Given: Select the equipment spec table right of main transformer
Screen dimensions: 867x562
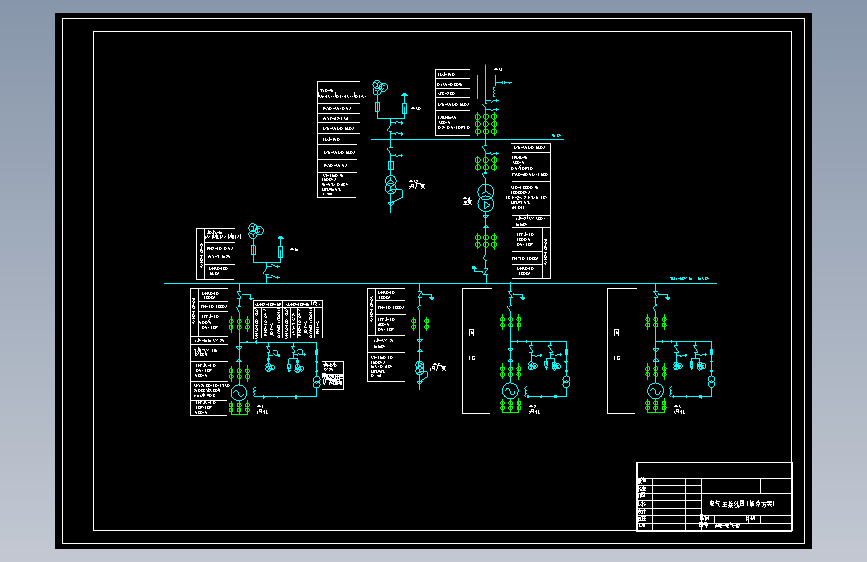Looking at the screenshot, I should coord(531,211).
